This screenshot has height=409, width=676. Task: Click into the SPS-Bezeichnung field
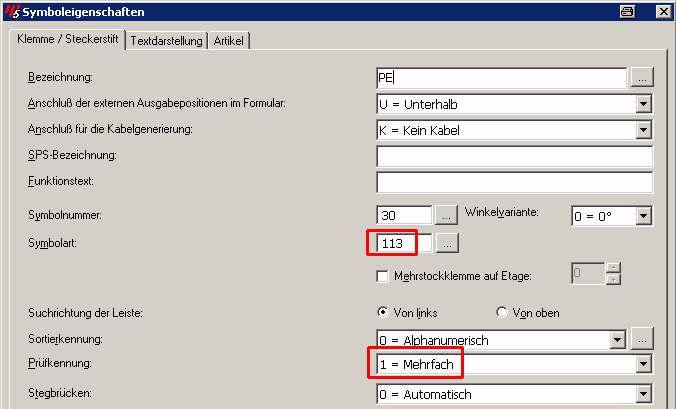pyautogui.click(x=514, y=156)
